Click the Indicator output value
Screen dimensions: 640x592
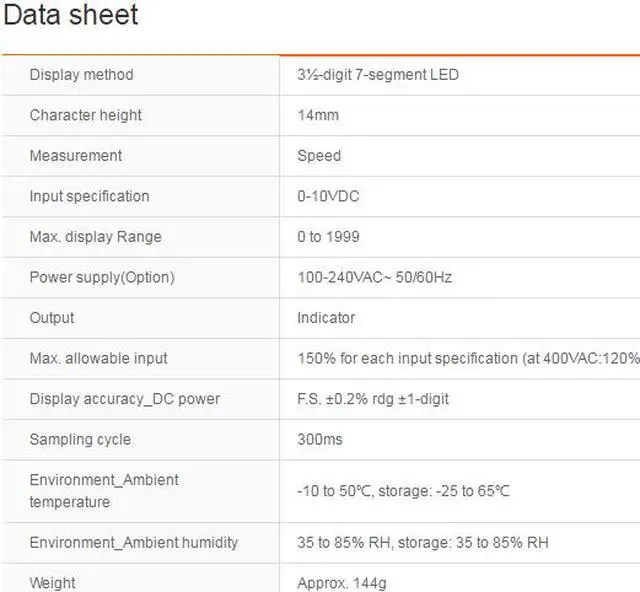pyautogui.click(x=326, y=318)
